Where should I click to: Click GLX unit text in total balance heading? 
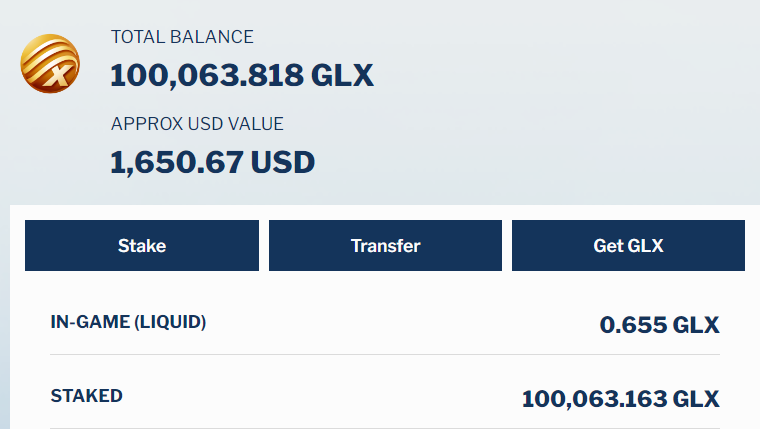tap(342, 76)
